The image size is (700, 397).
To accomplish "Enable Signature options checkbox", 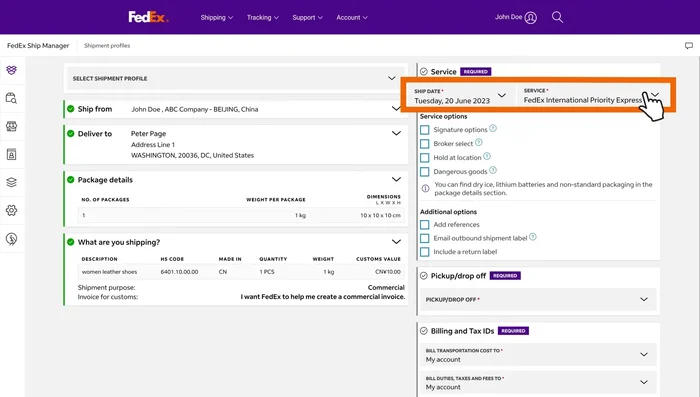I will [x=425, y=130].
